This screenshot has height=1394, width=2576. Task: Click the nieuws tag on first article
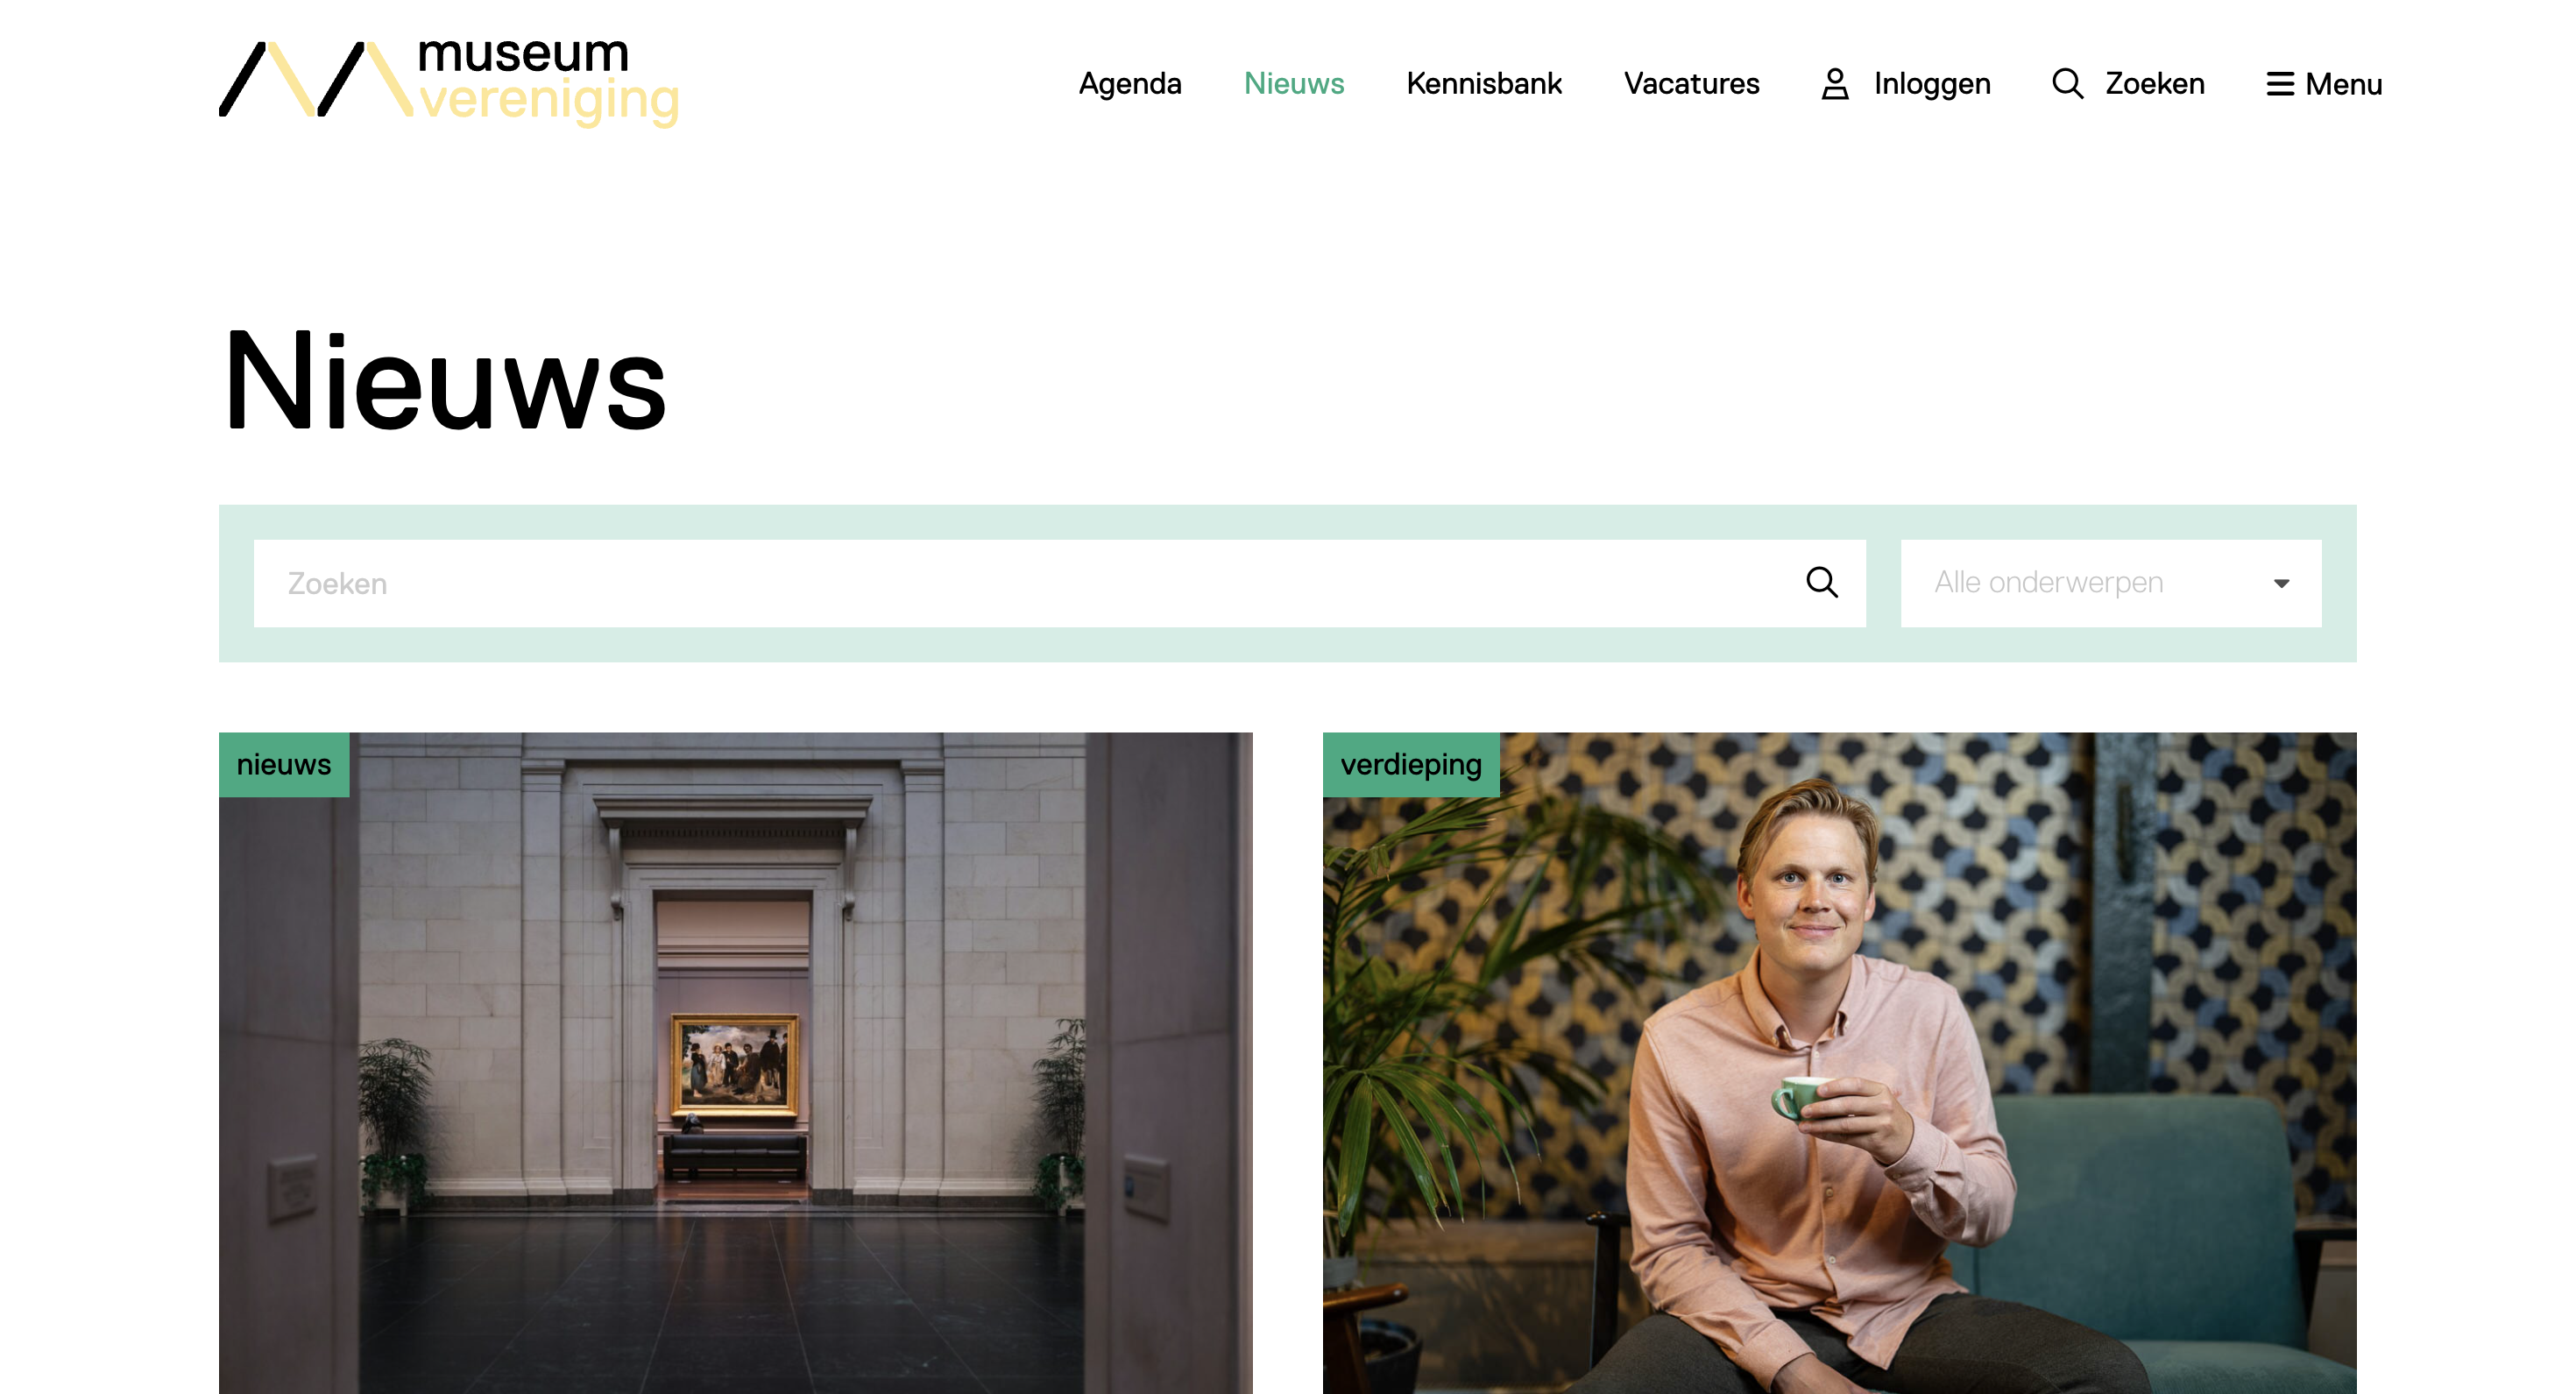(284, 765)
